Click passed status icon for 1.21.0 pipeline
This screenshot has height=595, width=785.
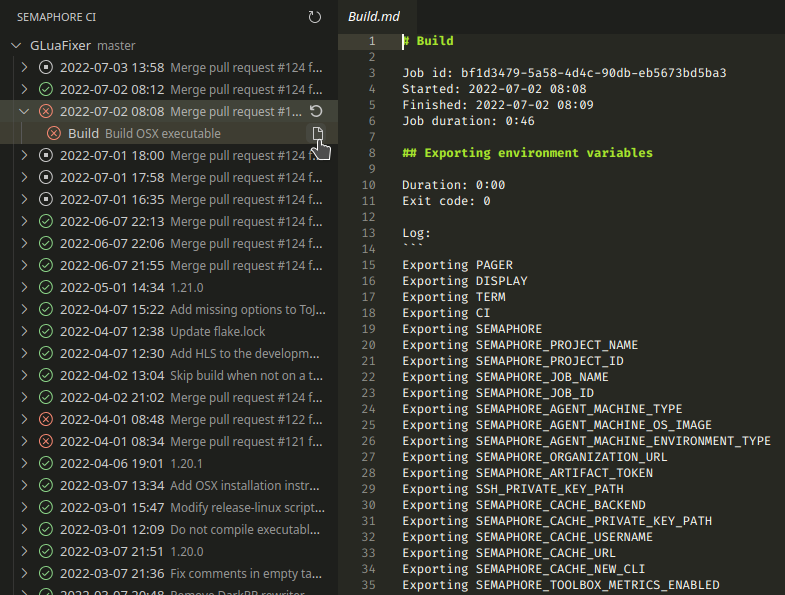coord(46,287)
